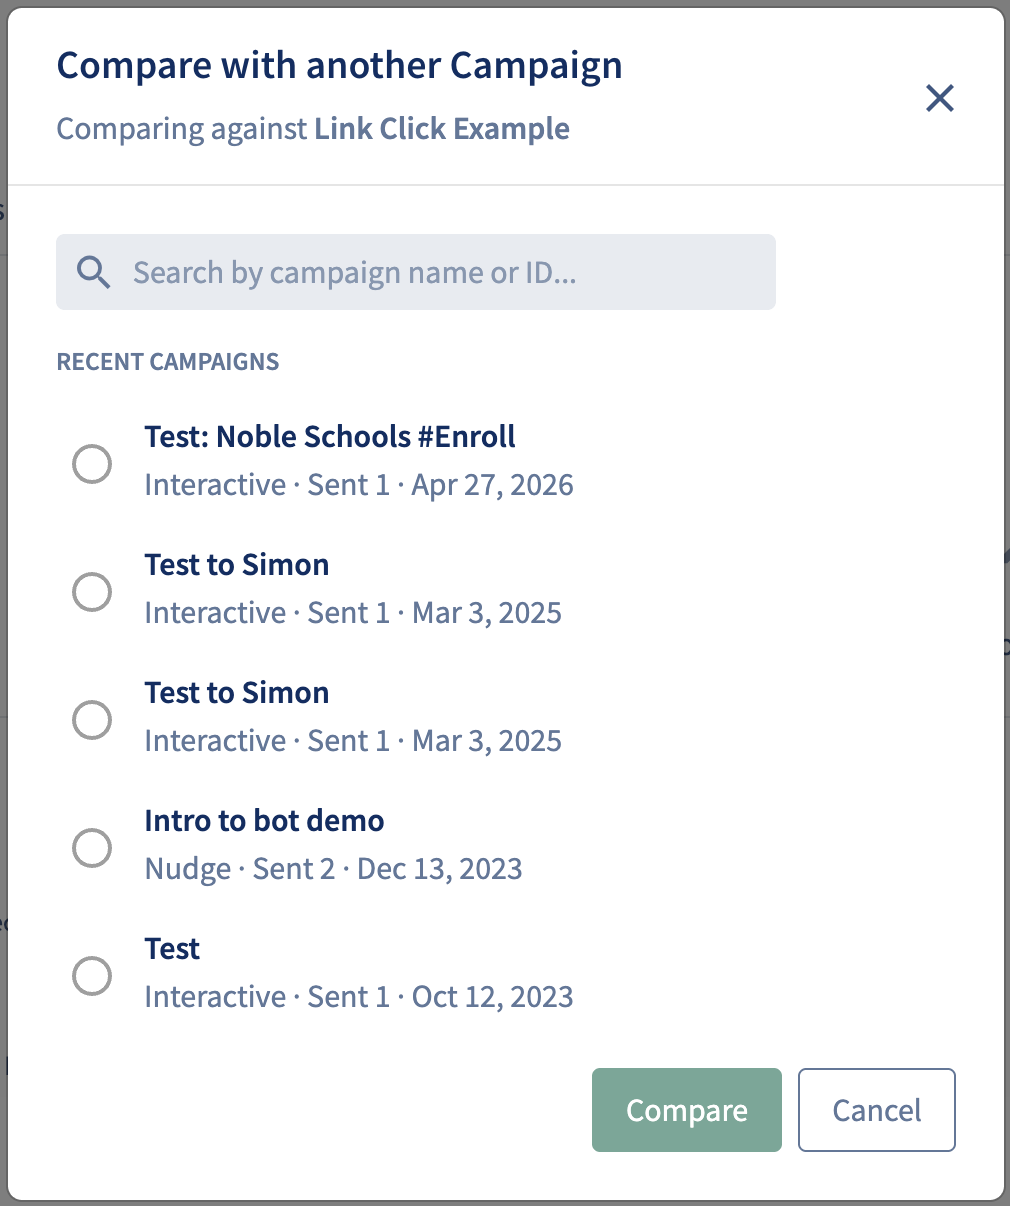The height and width of the screenshot is (1206, 1010).
Task: Click the Oct 12, 2023 campaign details line
Action: click(359, 997)
